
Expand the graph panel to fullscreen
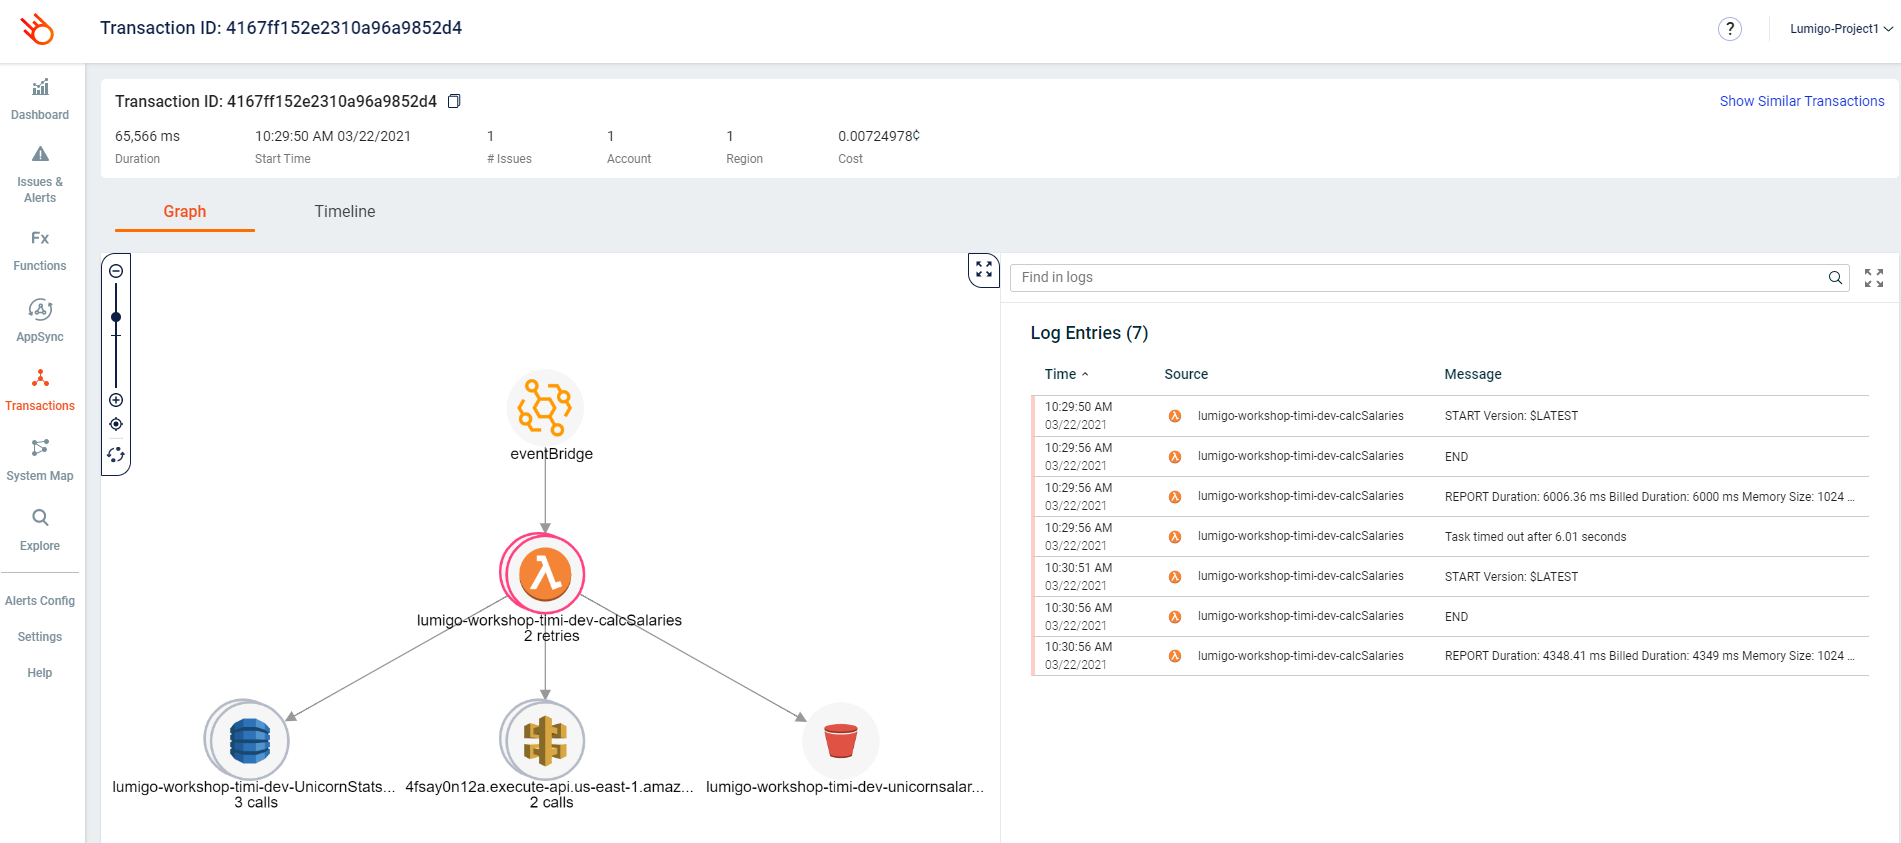pyautogui.click(x=984, y=270)
